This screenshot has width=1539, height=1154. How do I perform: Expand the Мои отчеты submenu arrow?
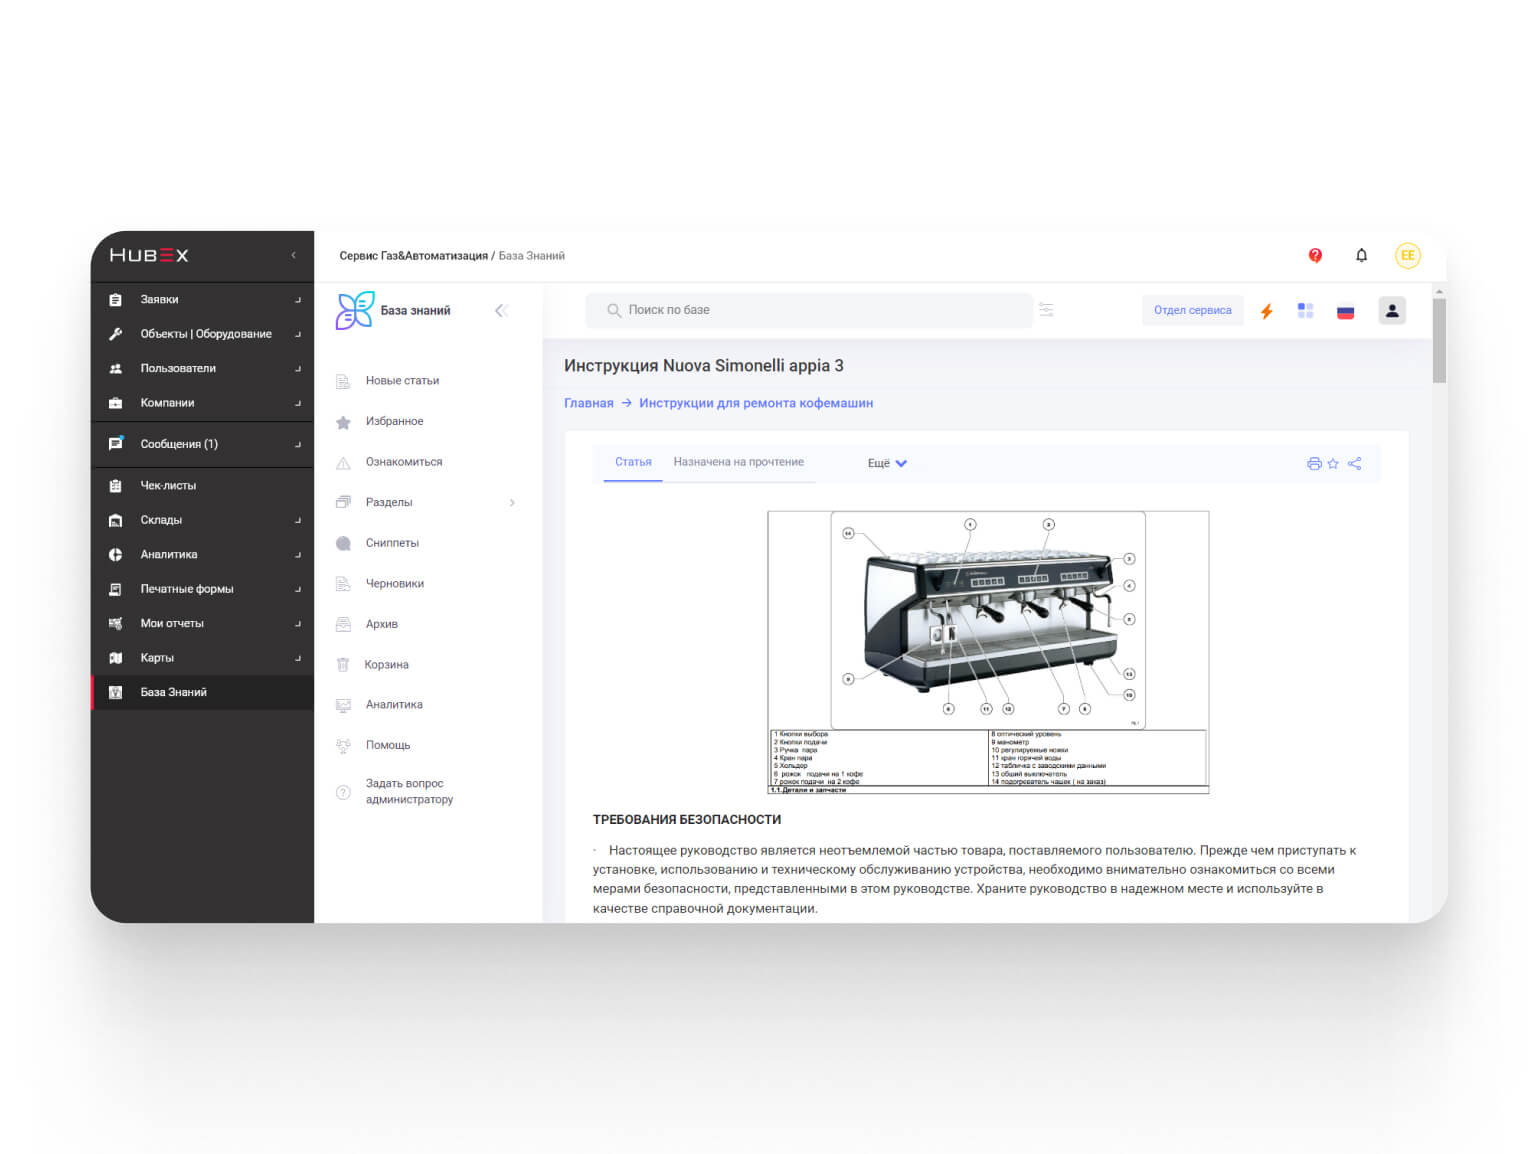pos(297,624)
